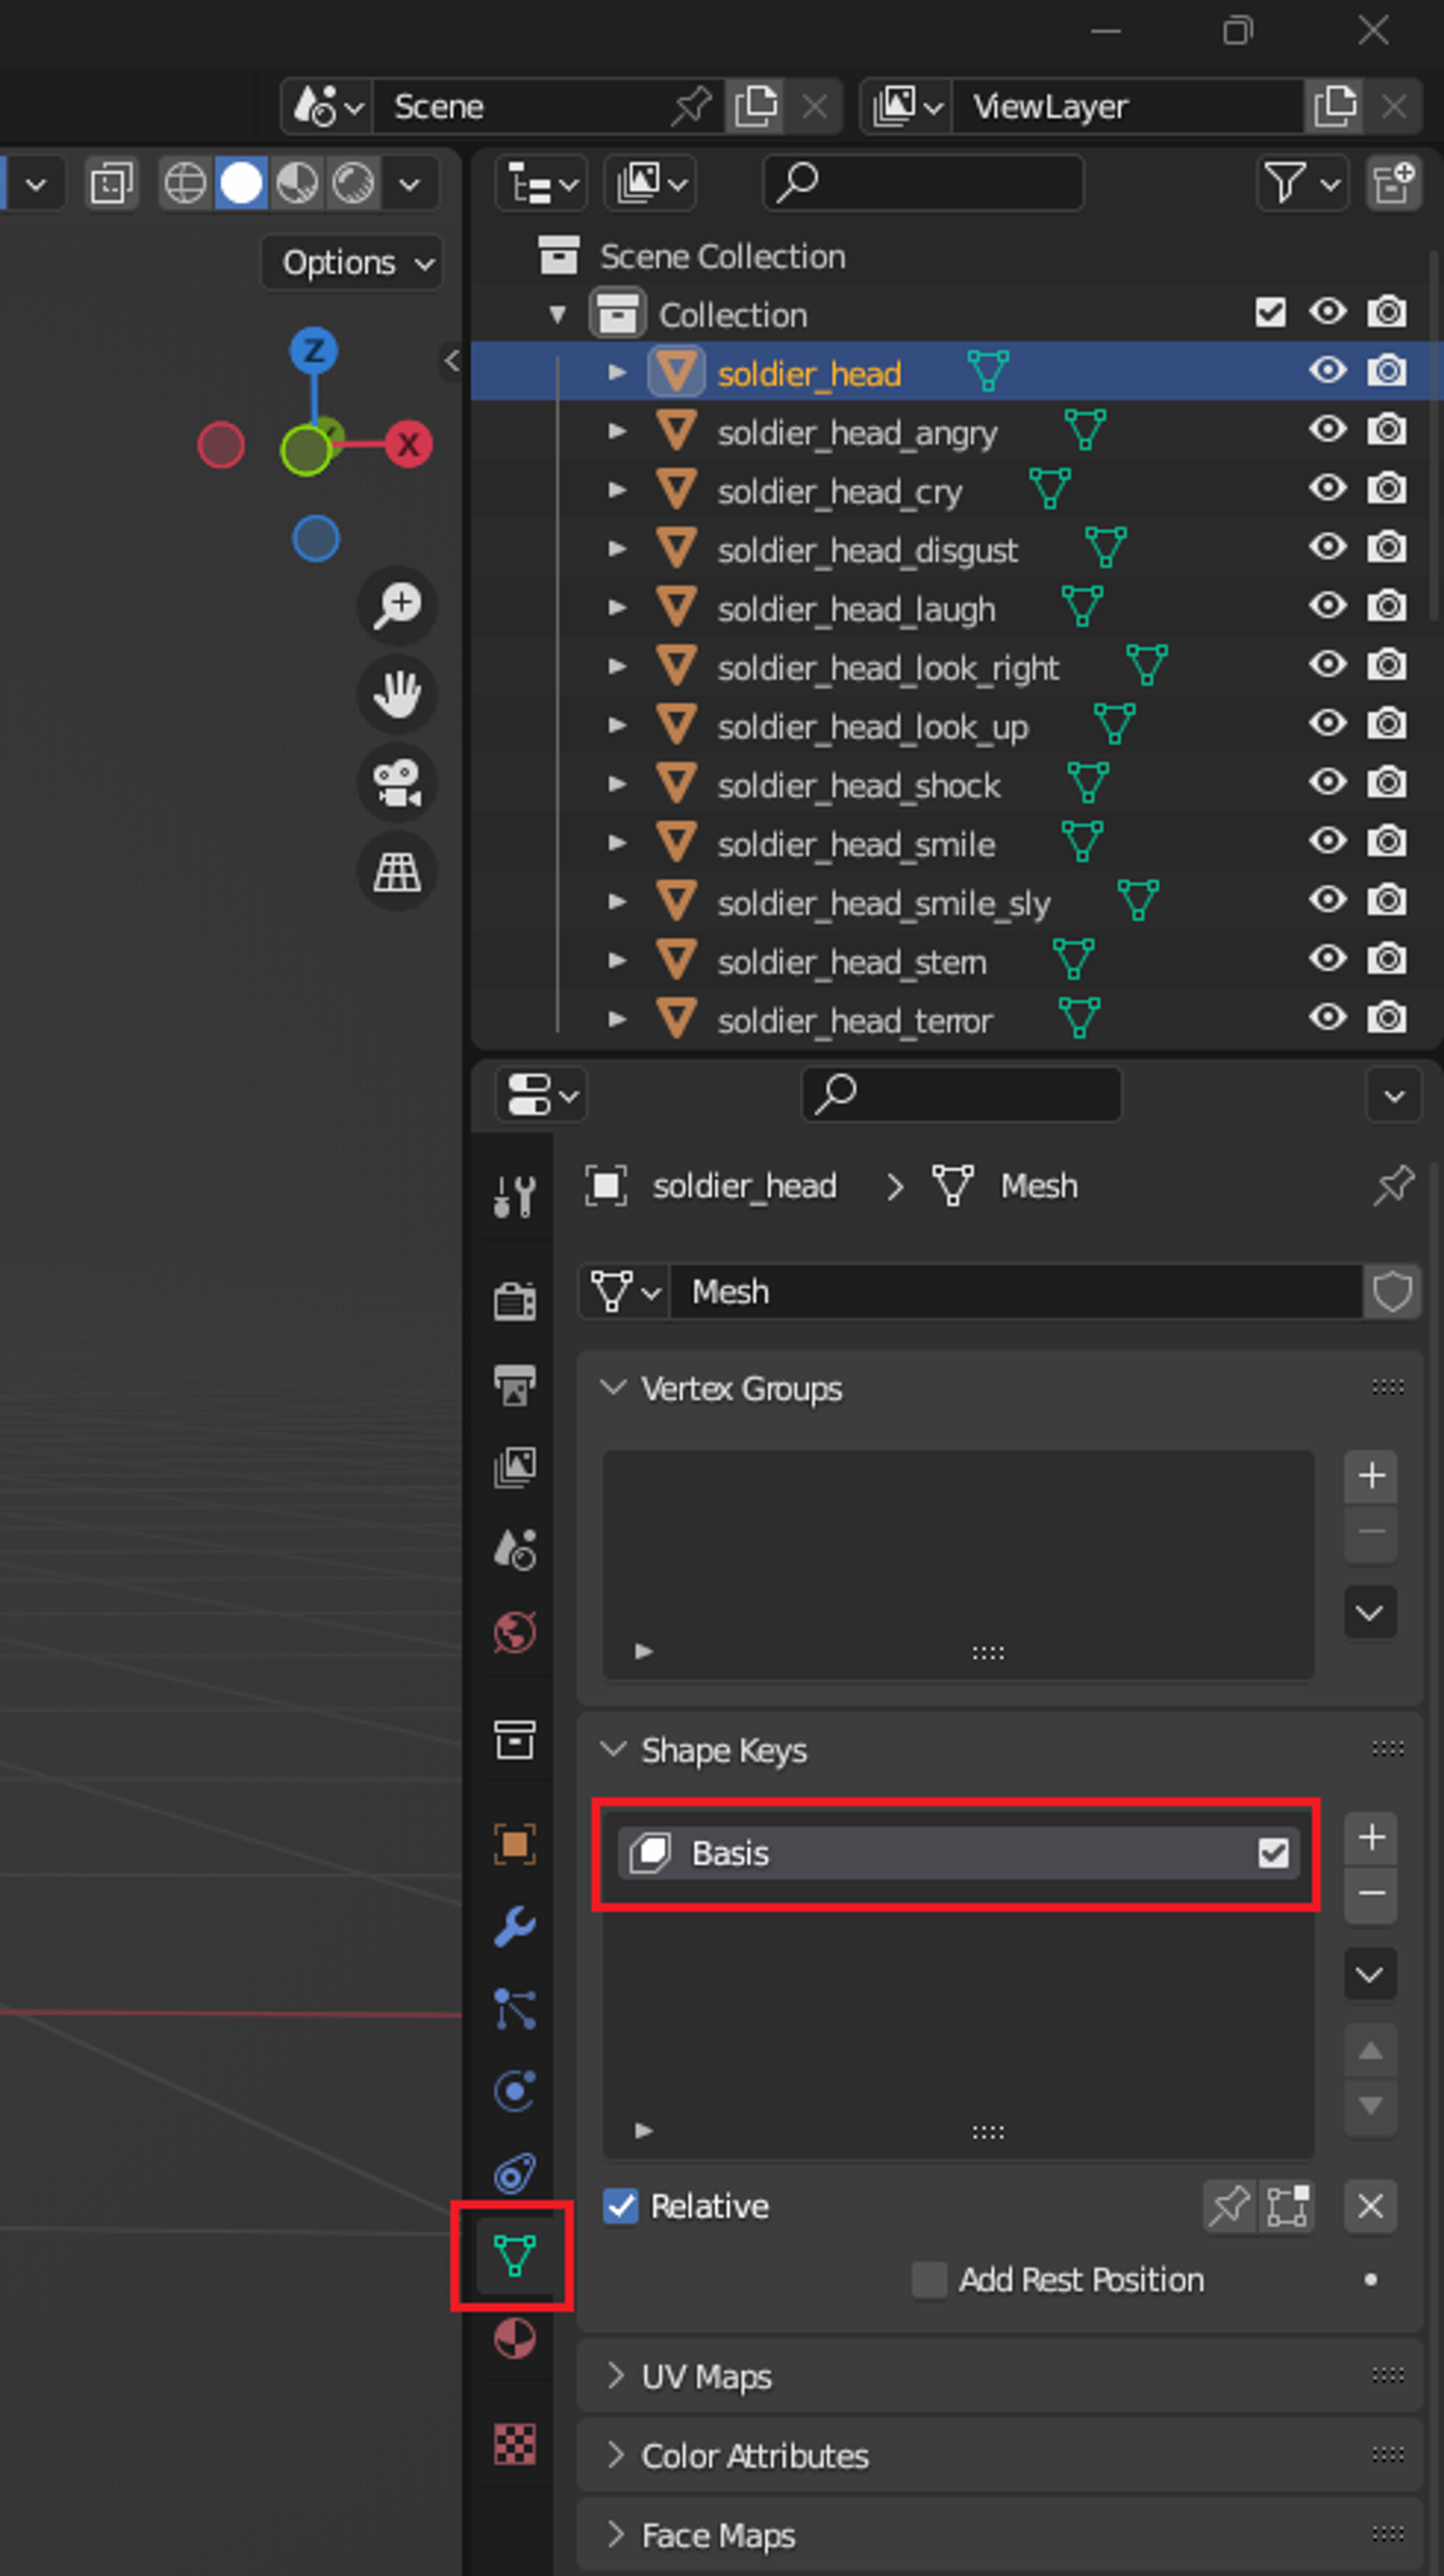1444x2576 pixels.
Task: Open the Material properties tab
Action: (515, 2339)
